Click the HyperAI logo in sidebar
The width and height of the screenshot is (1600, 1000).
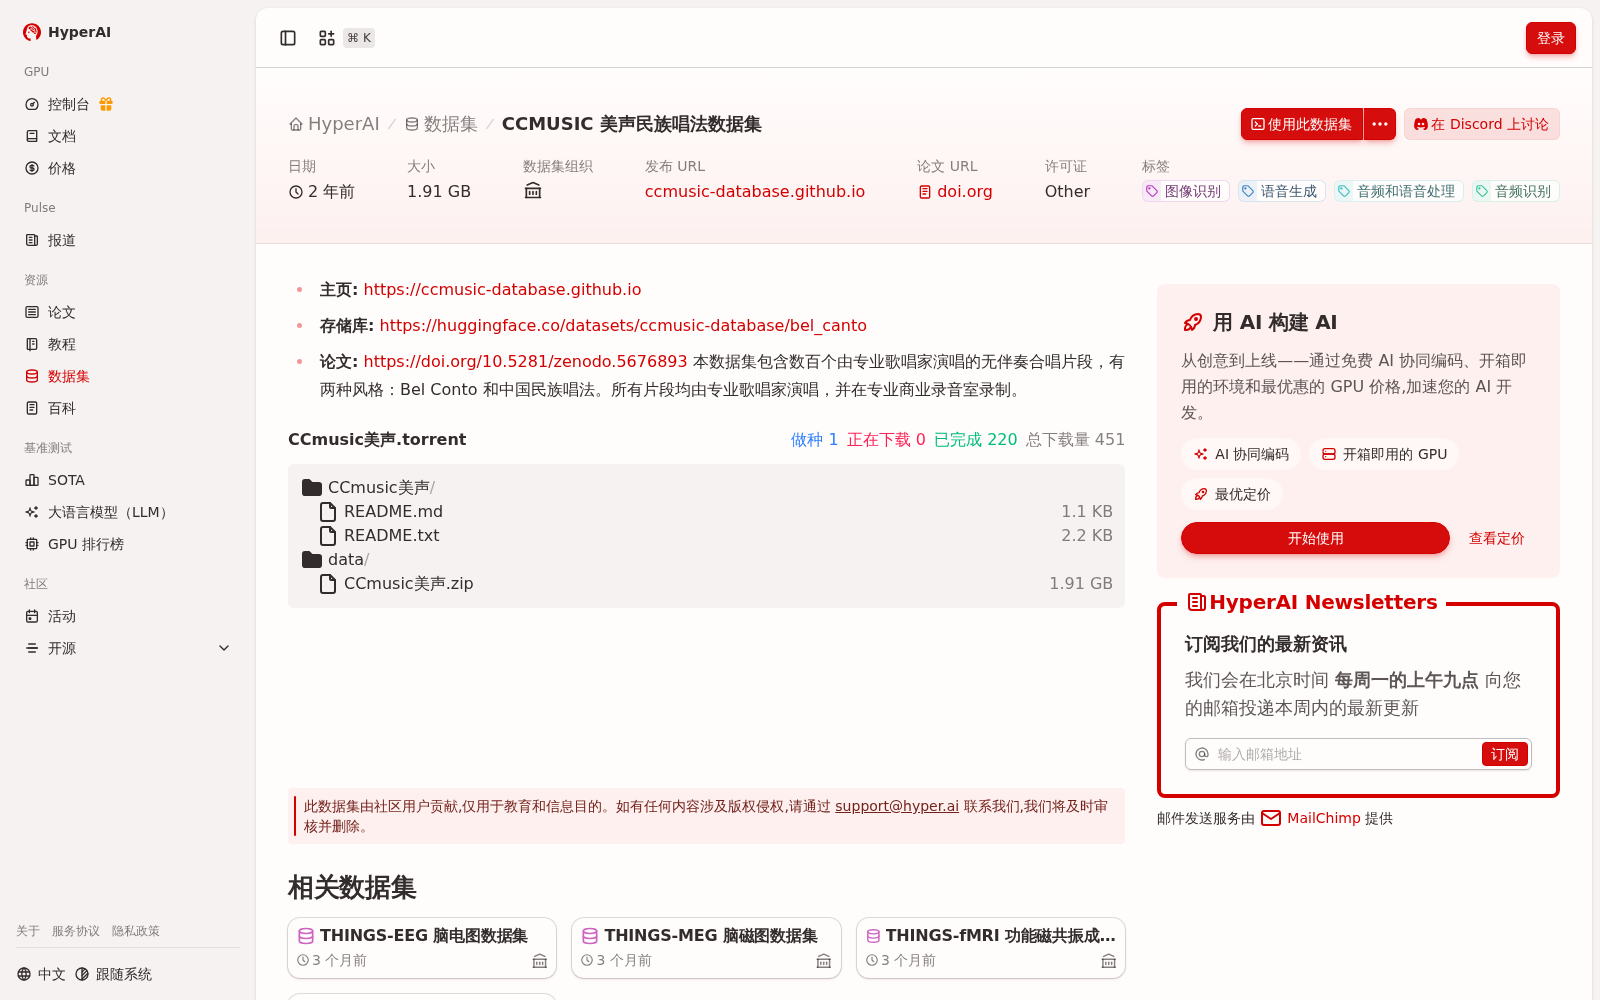tap(67, 32)
